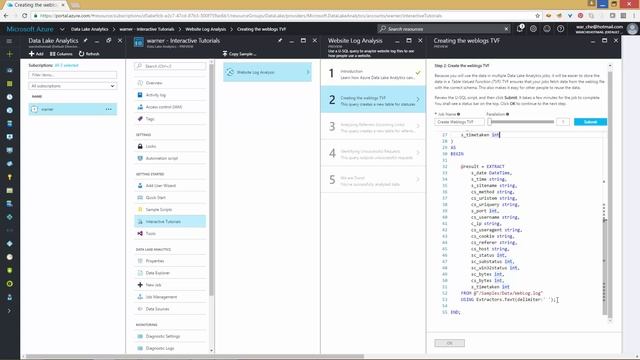The image size is (640, 360).
Task: Open the All subscriptions dropdown
Action: click(x=72, y=86)
